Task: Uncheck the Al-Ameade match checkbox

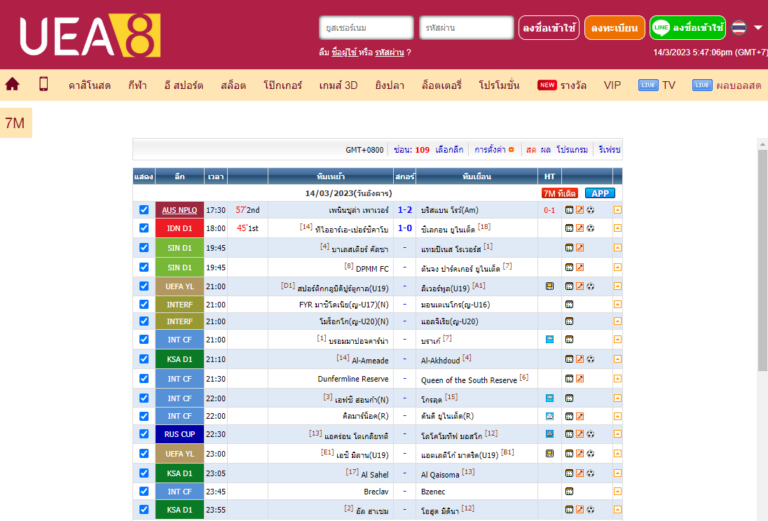Action: pyautogui.click(x=144, y=358)
